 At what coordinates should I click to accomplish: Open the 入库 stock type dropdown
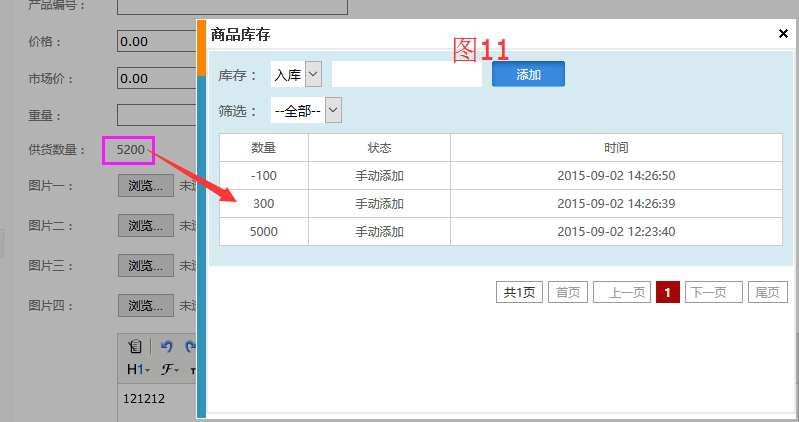(x=297, y=74)
